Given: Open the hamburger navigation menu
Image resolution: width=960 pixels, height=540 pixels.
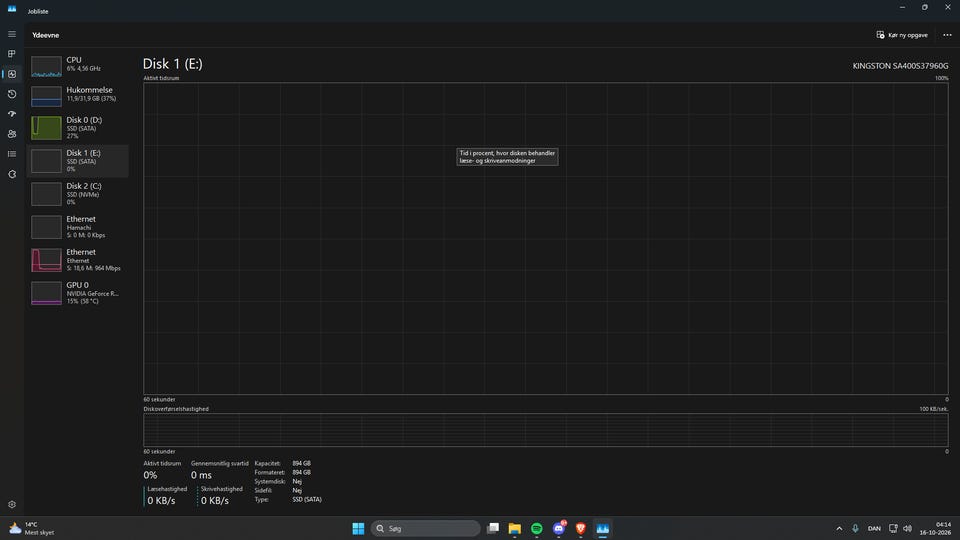Looking at the screenshot, I should tap(12, 34).
